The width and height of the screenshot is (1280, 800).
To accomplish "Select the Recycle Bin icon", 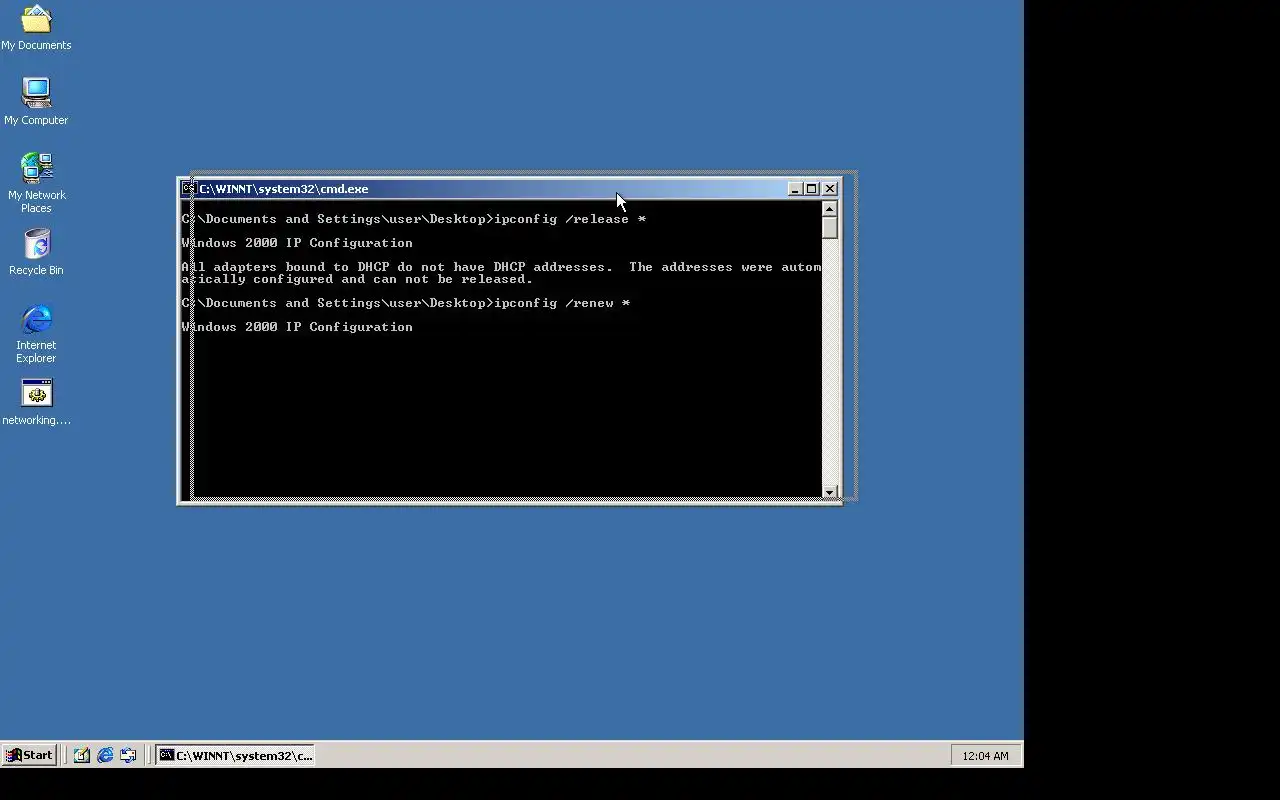I will (36, 252).
